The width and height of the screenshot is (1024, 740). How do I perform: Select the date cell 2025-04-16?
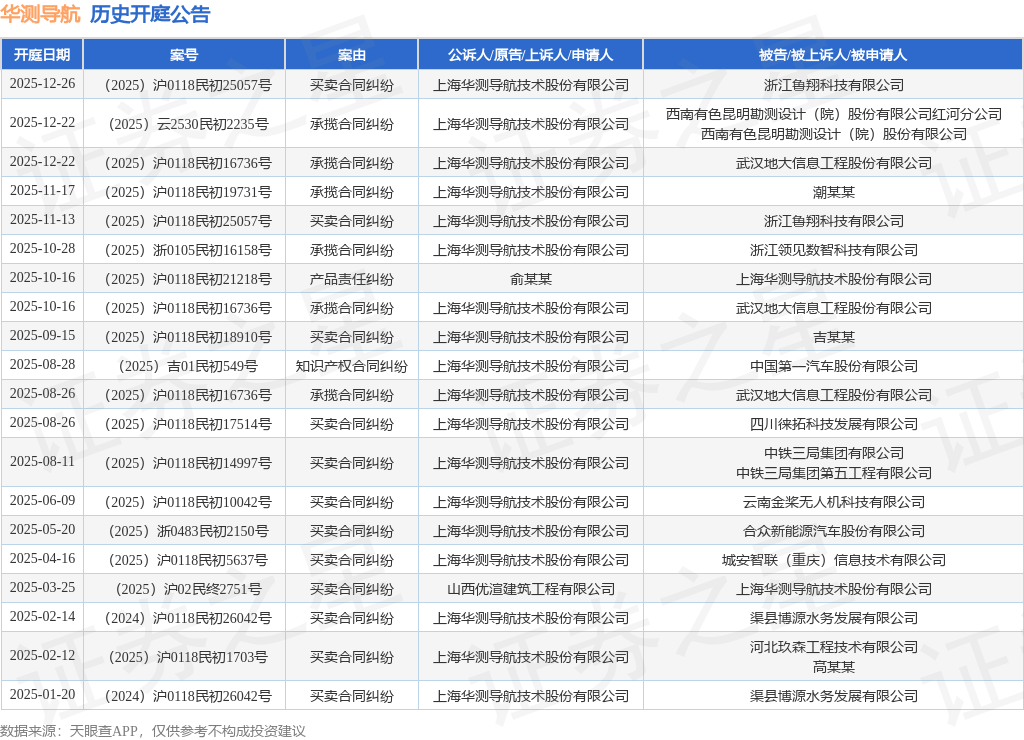tap(42, 558)
